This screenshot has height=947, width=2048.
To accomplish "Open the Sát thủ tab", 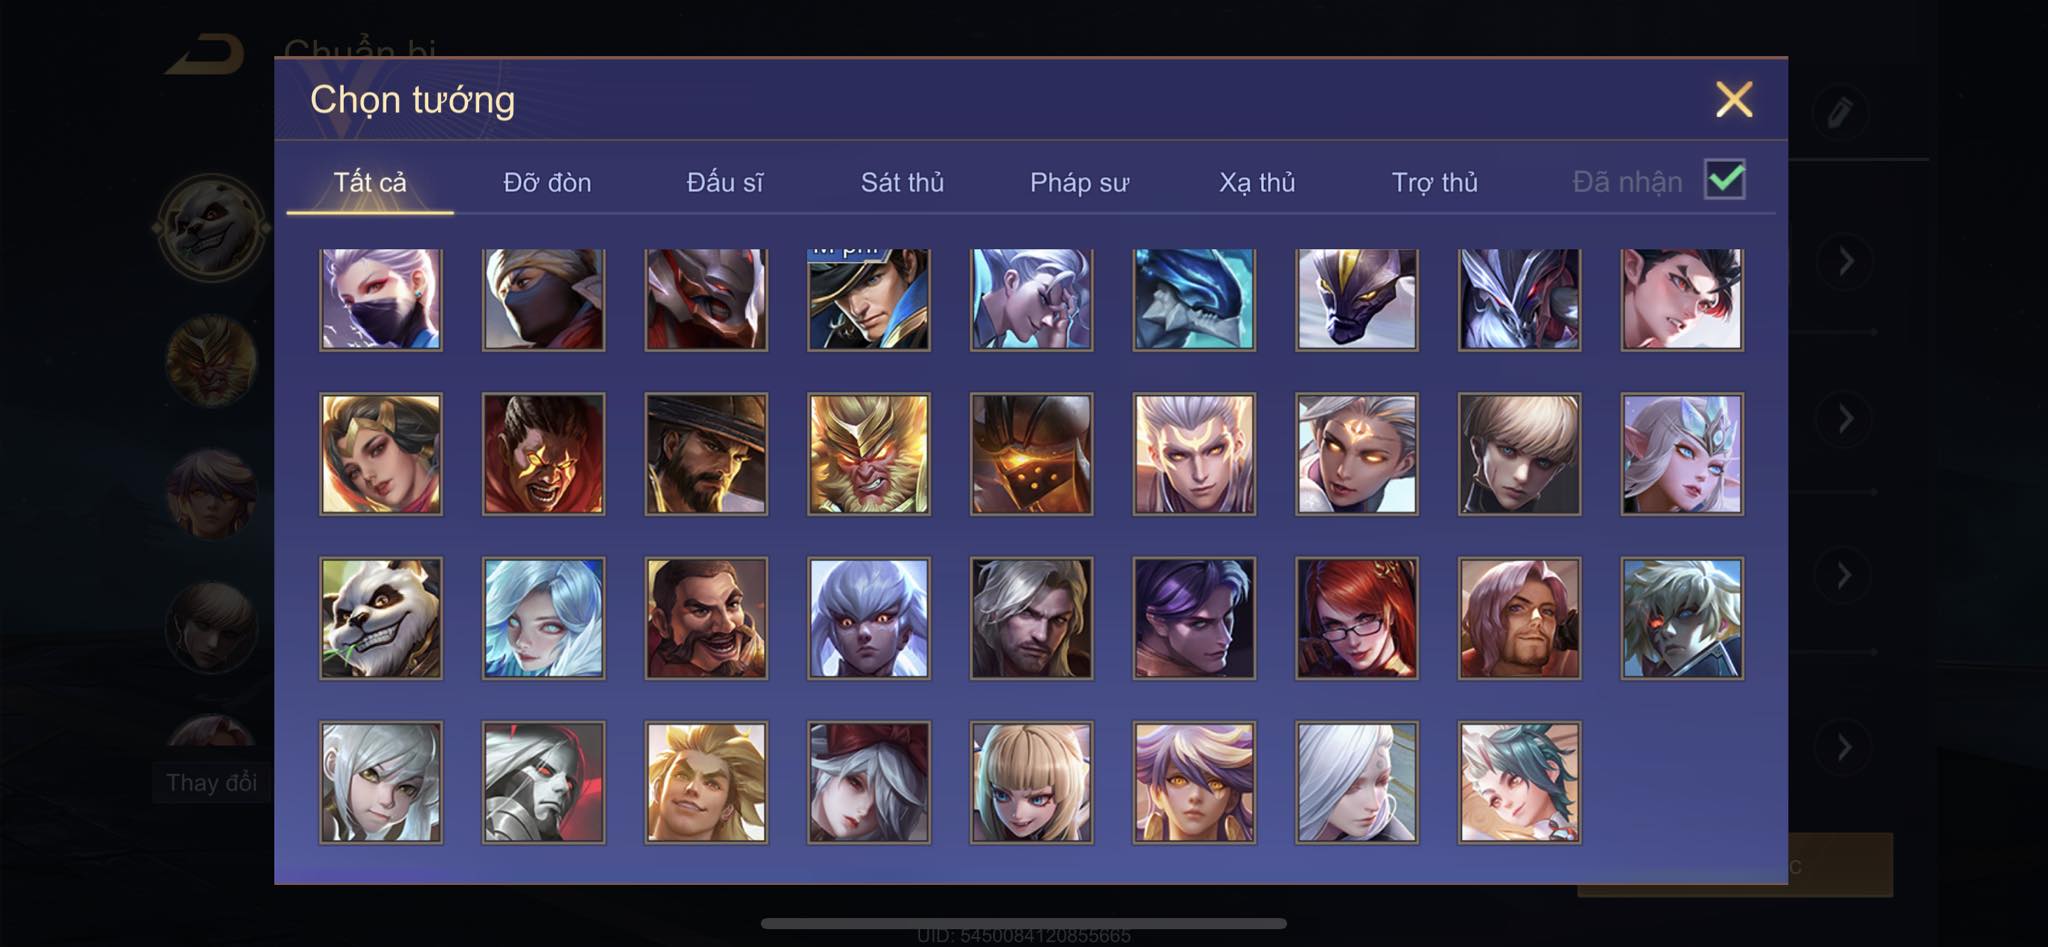I will coord(902,182).
